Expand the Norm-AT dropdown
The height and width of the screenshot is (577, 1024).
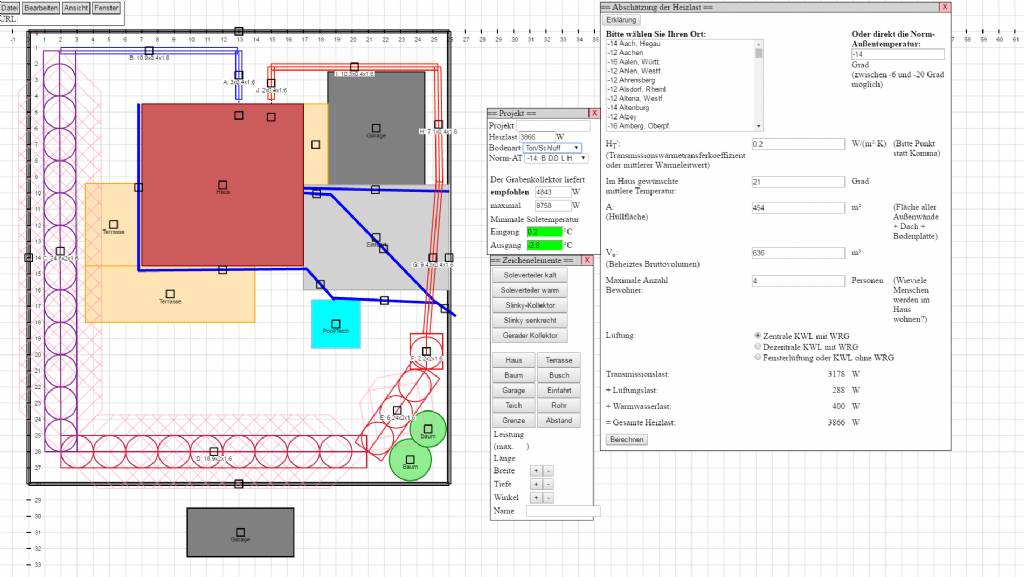[x=551, y=158]
